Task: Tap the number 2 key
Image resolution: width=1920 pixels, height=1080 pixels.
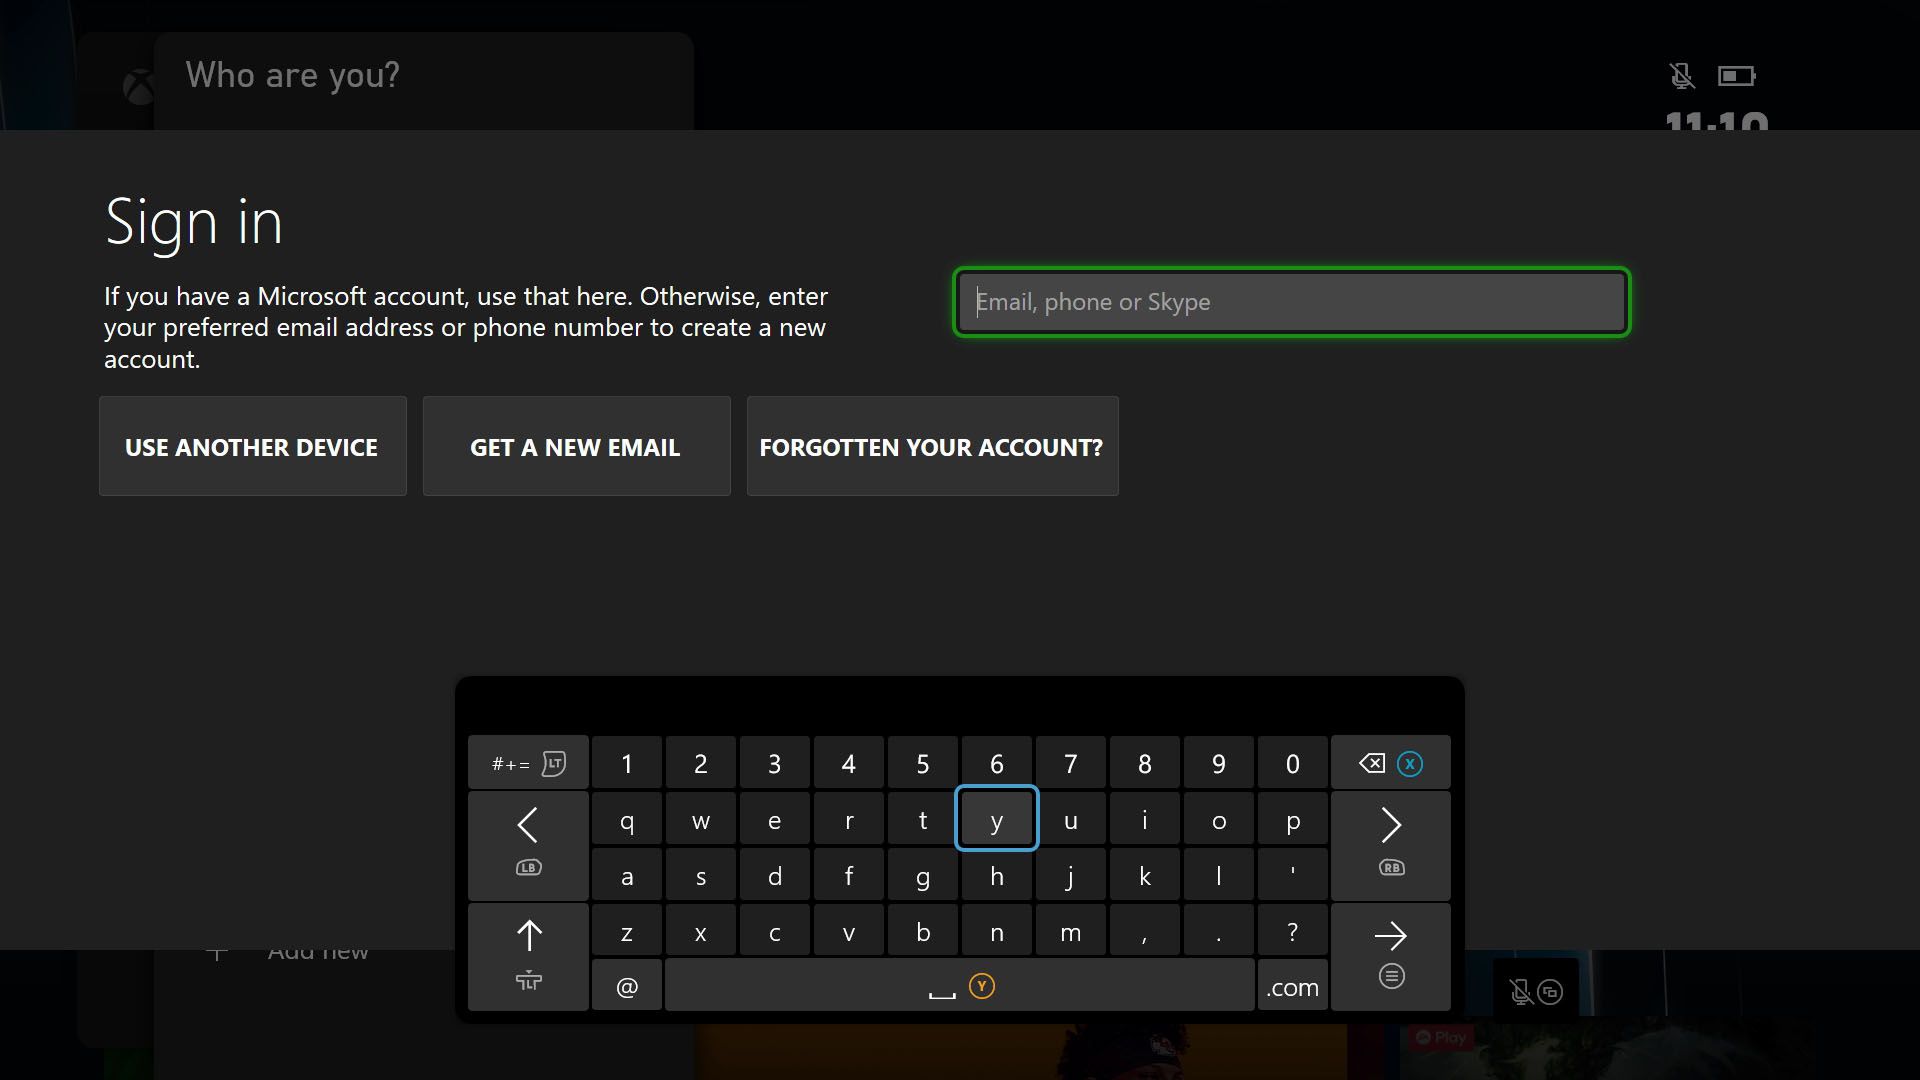Action: (701, 764)
